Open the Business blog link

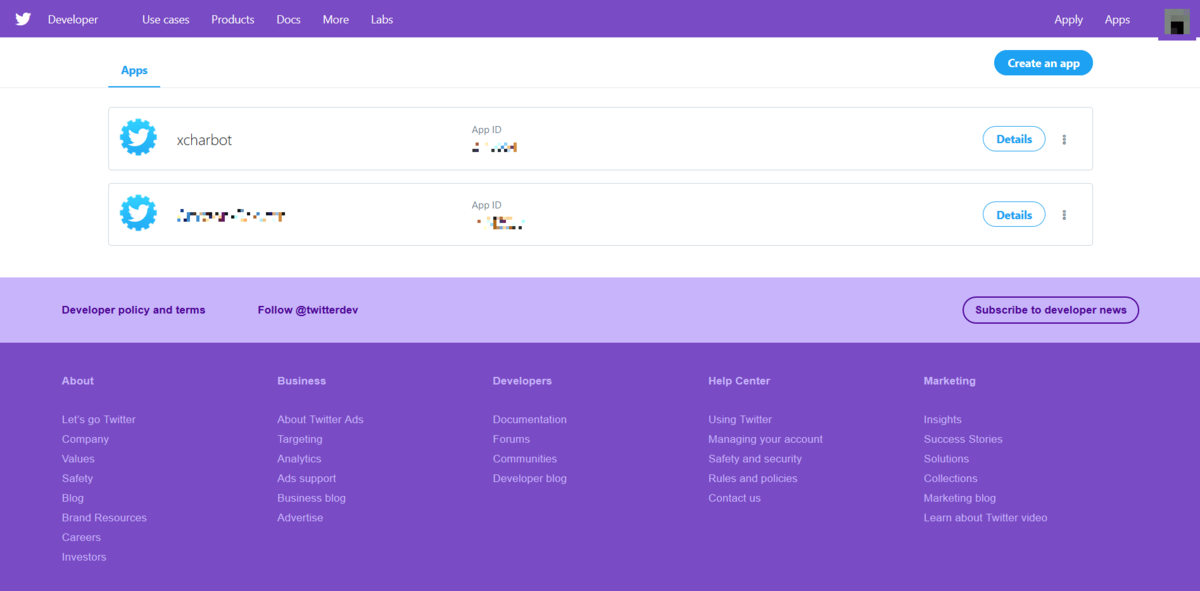coord(311,498)
